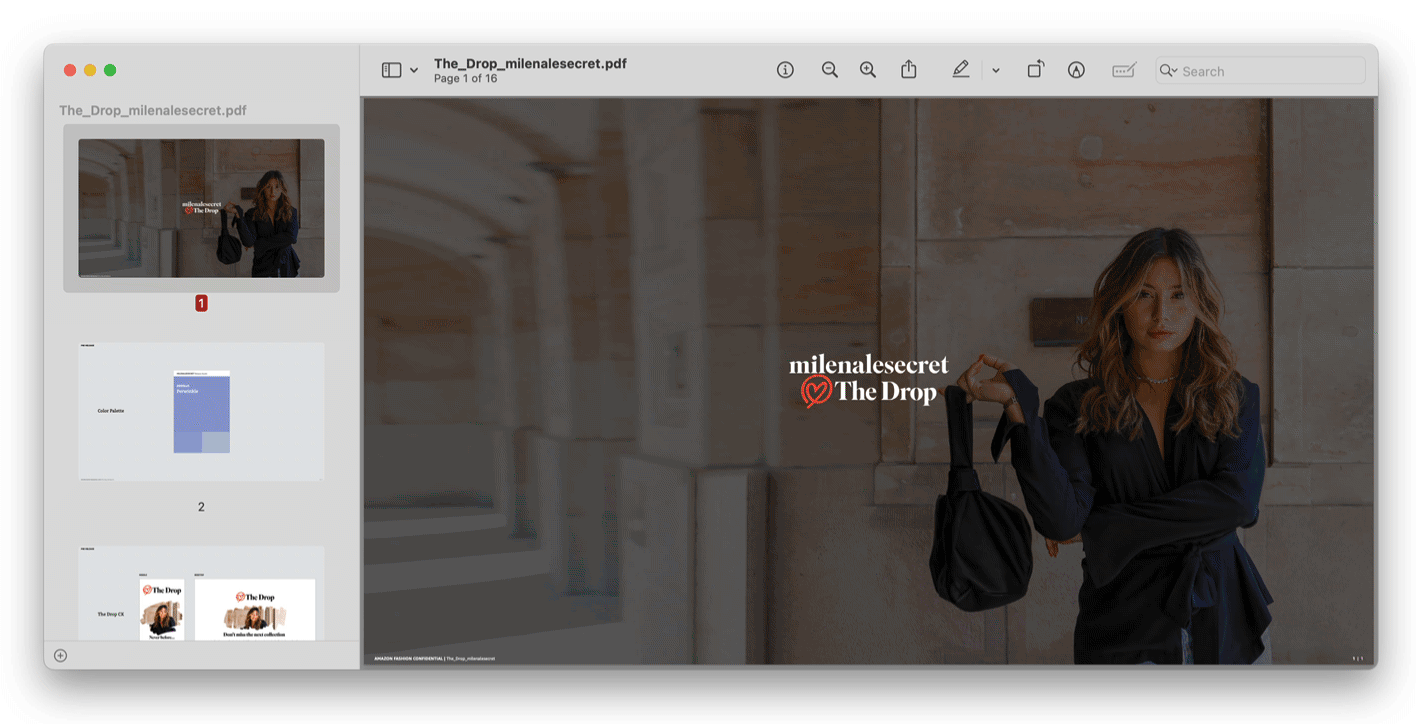The width and height of the screenshot is (1416, 724).
Task: Click page number label 2
Action: click(201, 507)
